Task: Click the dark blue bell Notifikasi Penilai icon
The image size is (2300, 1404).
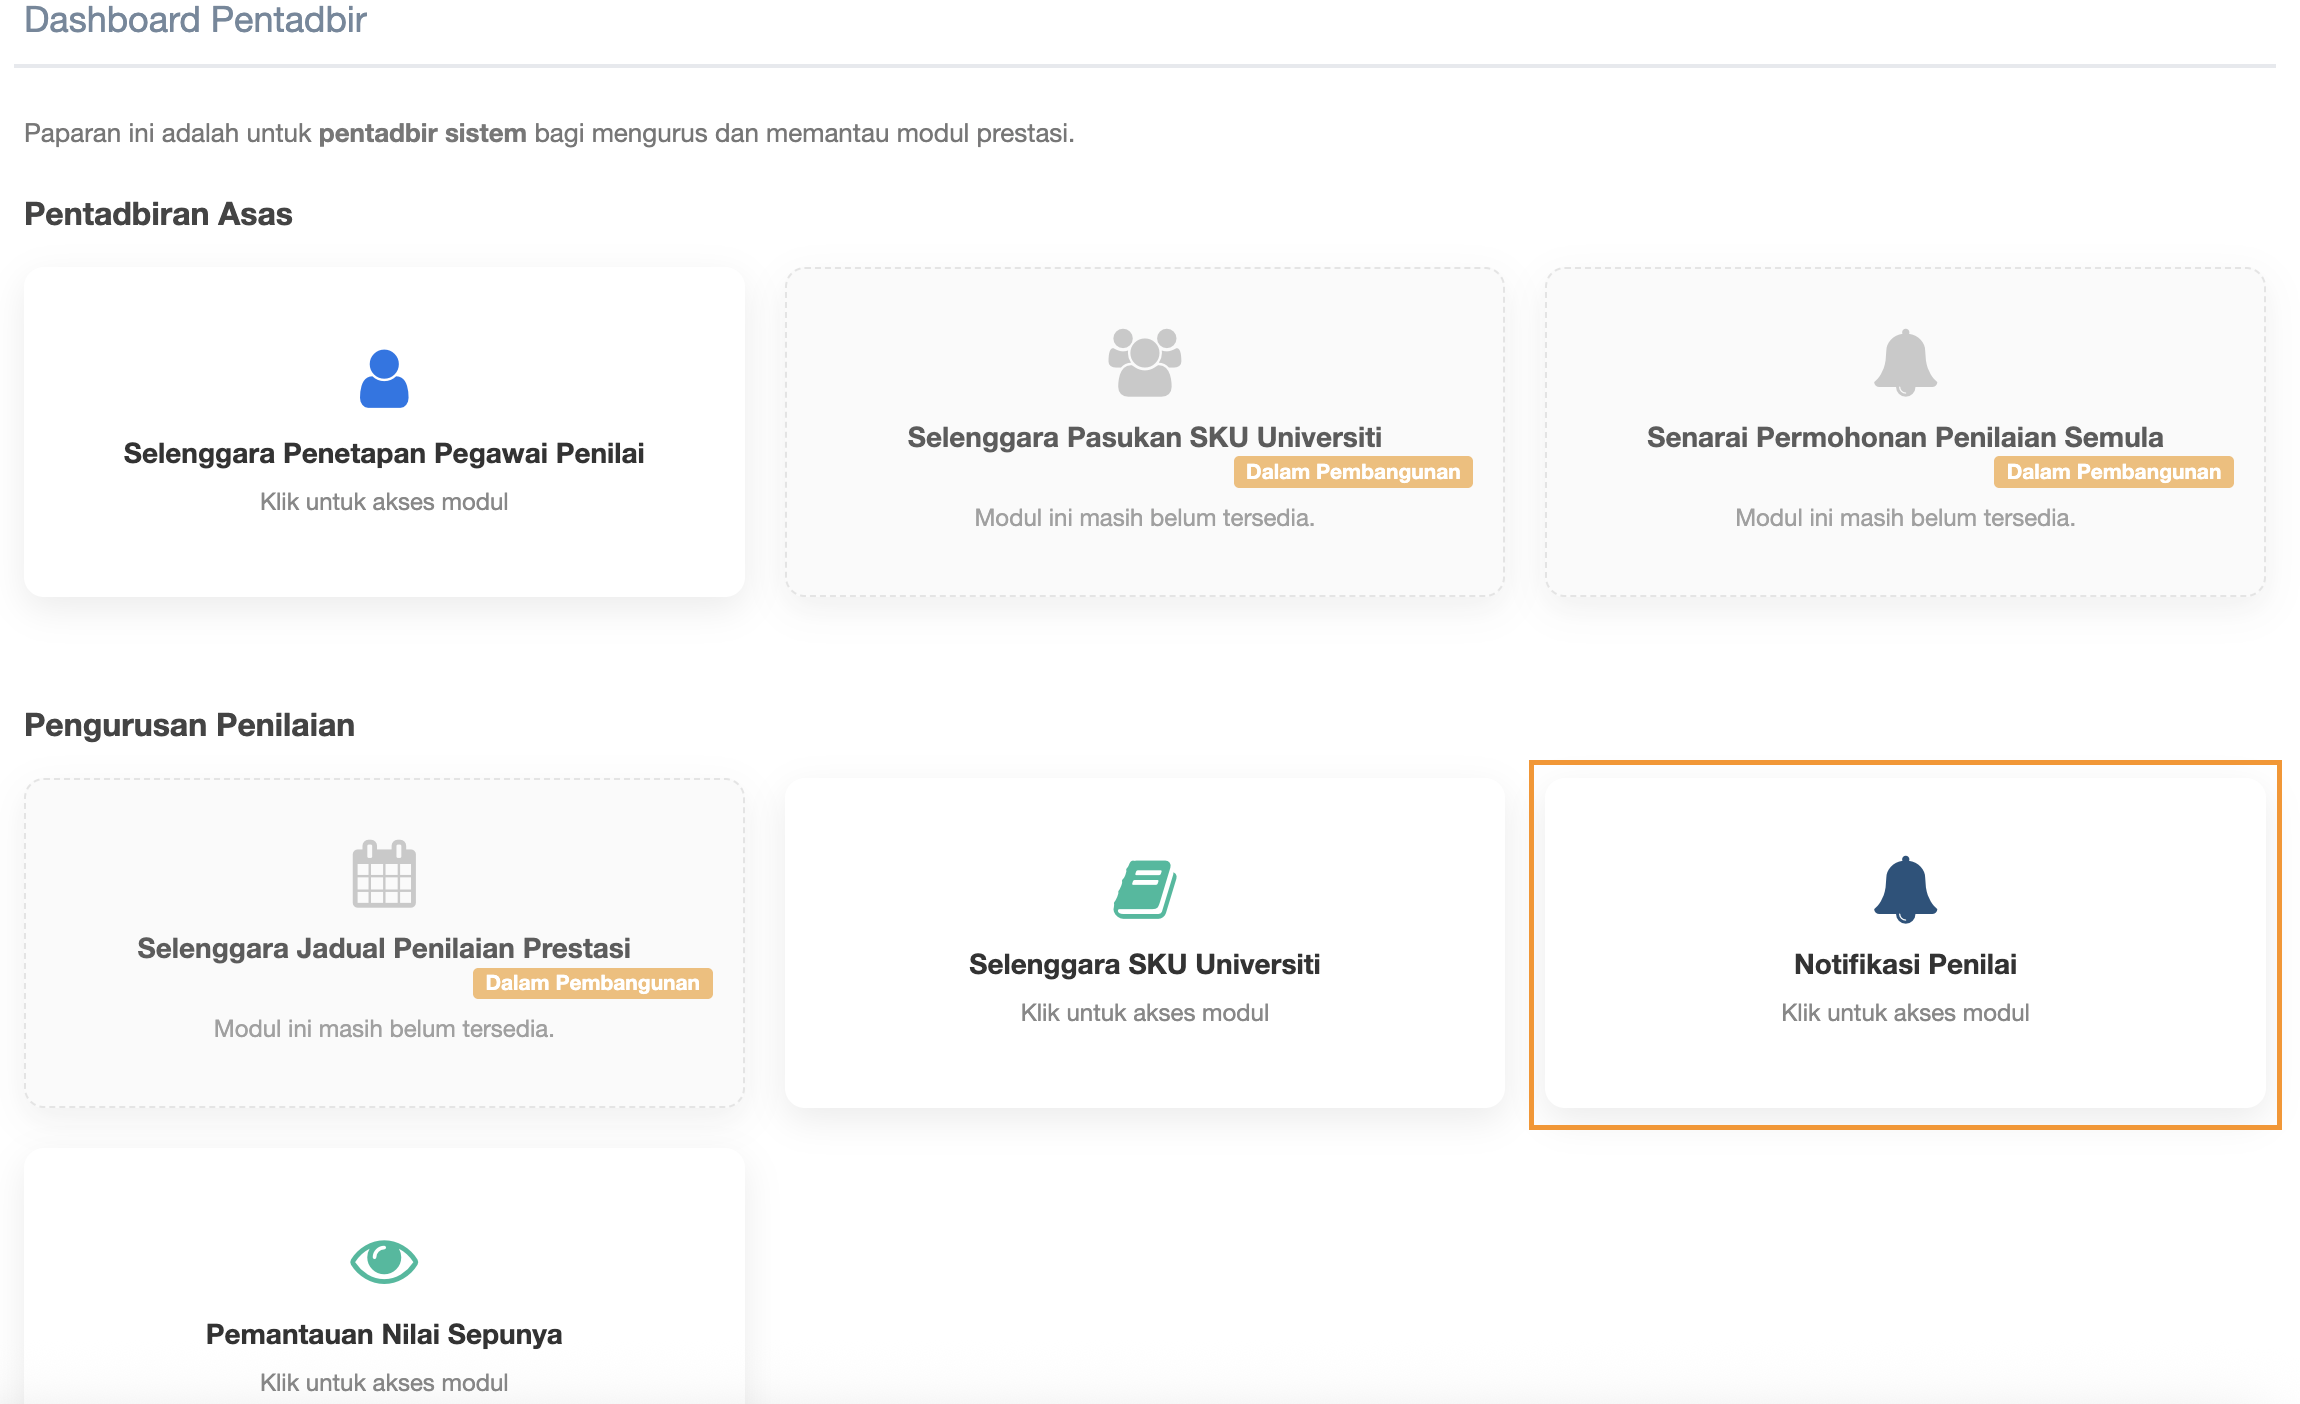Action: pos(1904,889)
